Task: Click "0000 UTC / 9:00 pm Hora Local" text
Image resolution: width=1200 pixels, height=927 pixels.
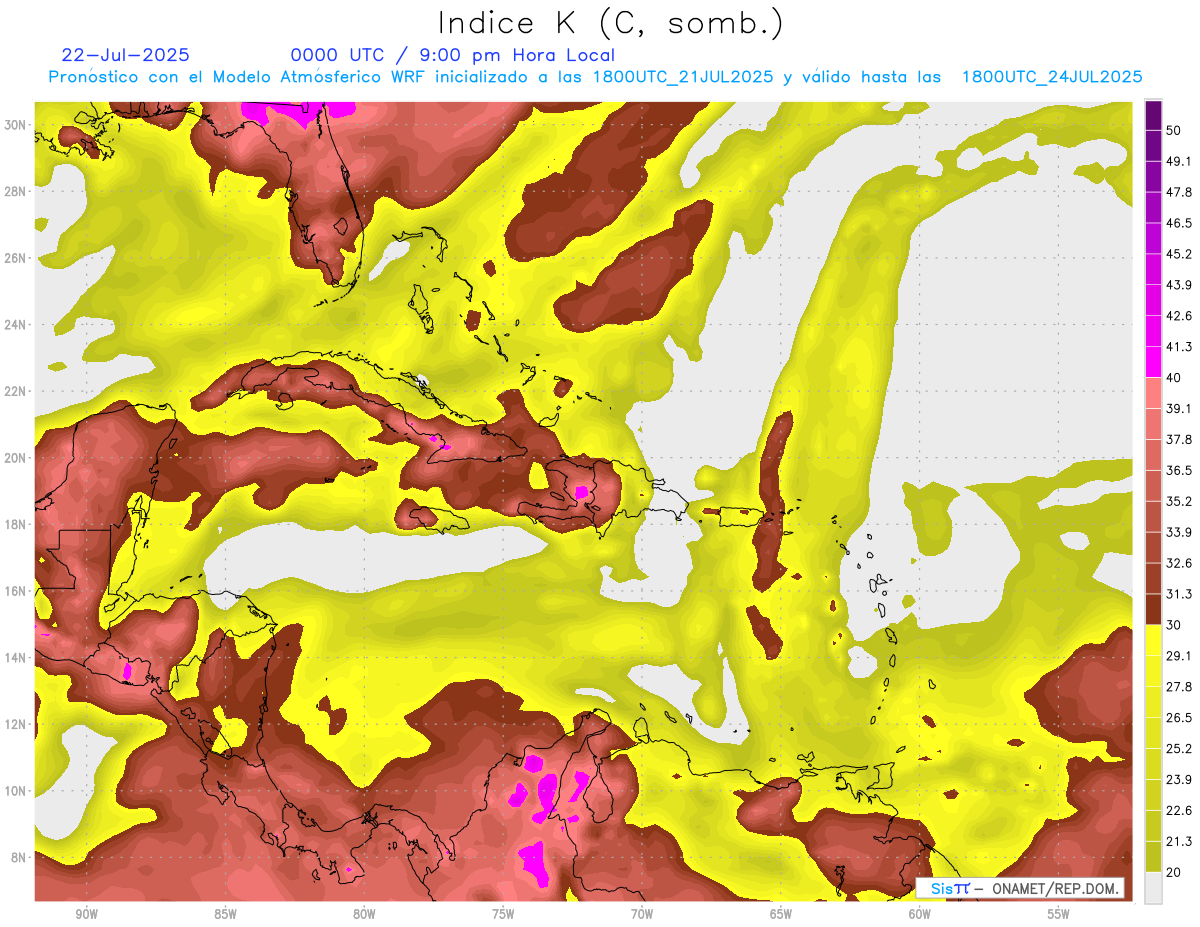Action: (x=453, y=55)
